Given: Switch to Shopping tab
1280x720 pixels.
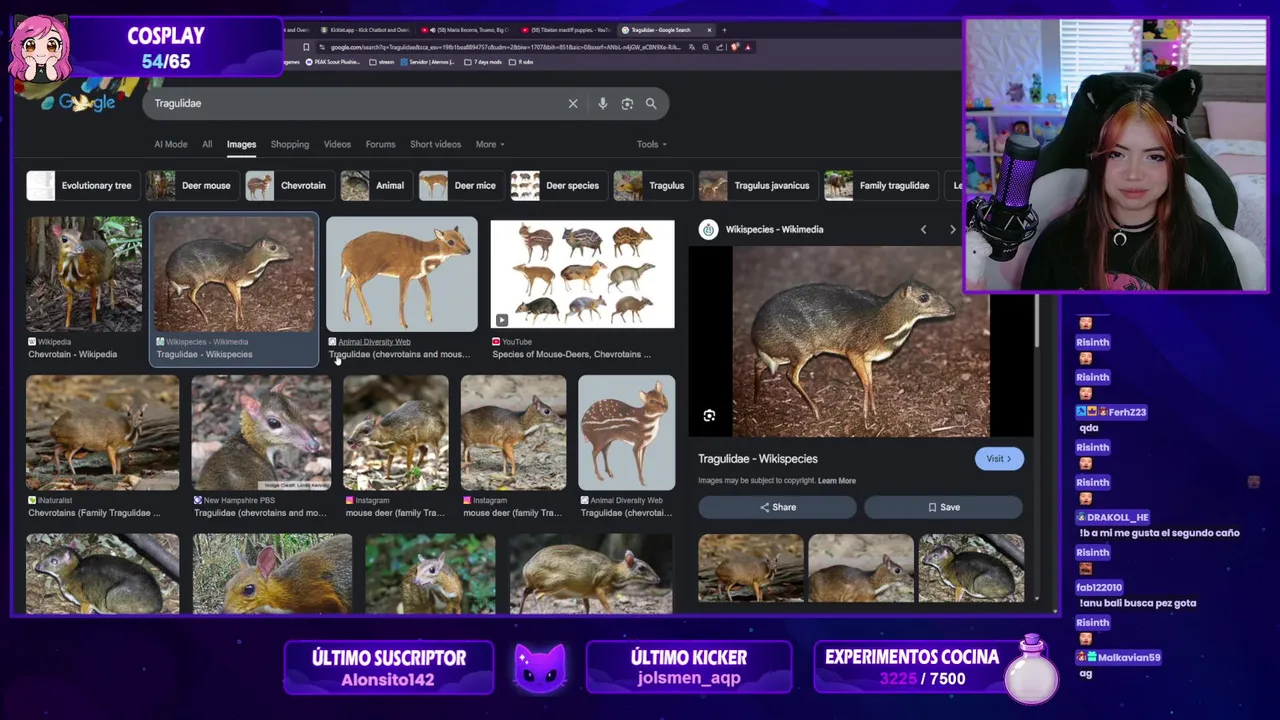Looking at the screenshot, I should 290,144.
